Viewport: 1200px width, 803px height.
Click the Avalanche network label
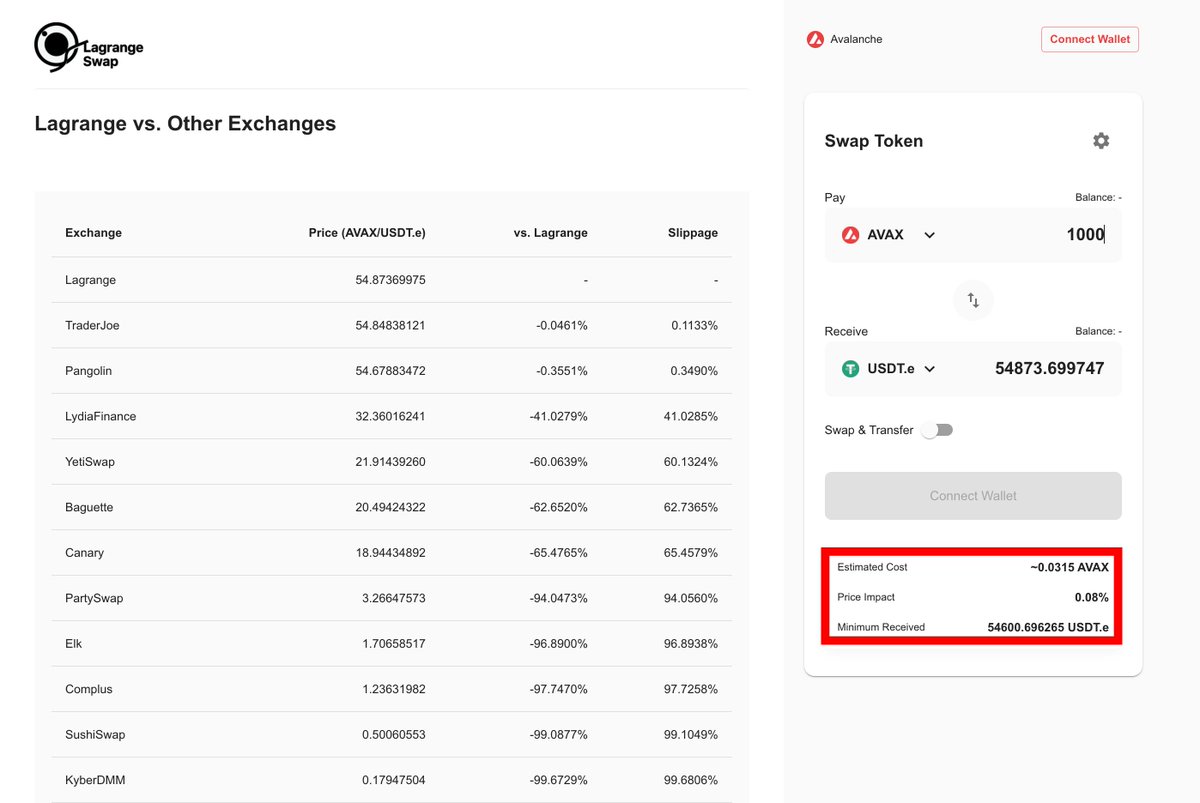click(856, 40)
